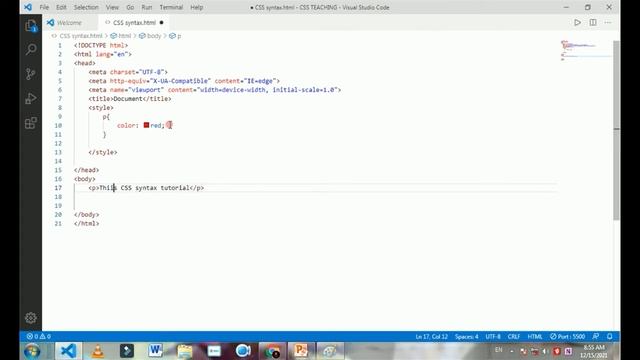Open the Manage gear menu
The width and height of the screenshot is (640, 360).
click(31, 318)
